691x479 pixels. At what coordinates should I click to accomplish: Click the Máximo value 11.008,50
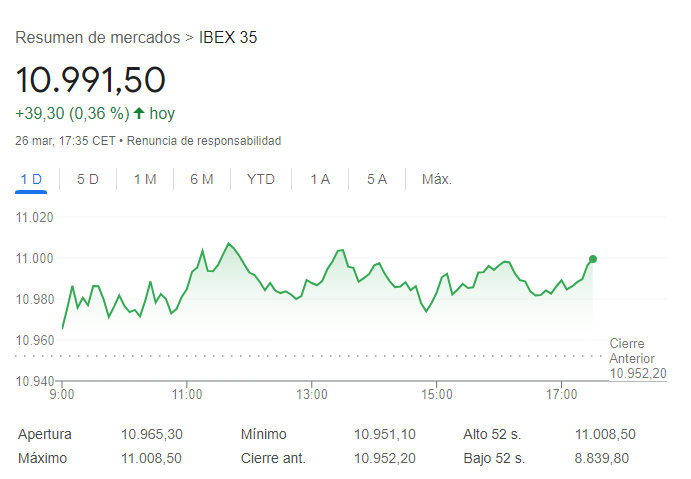point(151,458)
